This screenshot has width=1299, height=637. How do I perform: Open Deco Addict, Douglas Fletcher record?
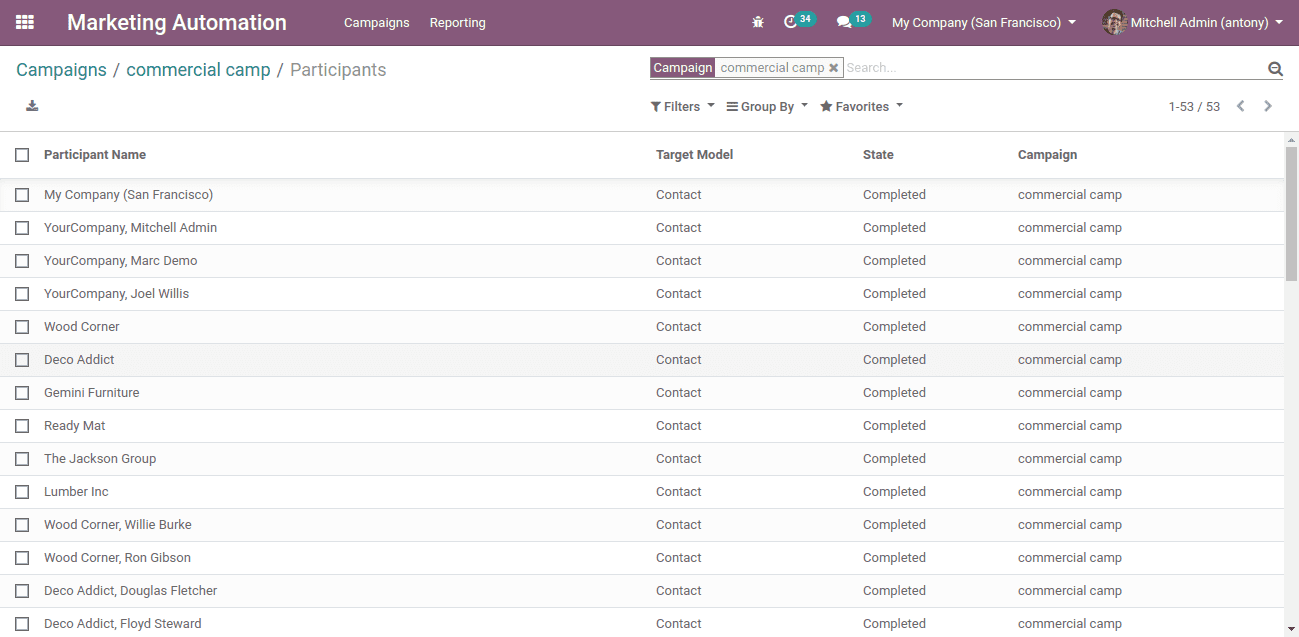[x=131, y=591]
